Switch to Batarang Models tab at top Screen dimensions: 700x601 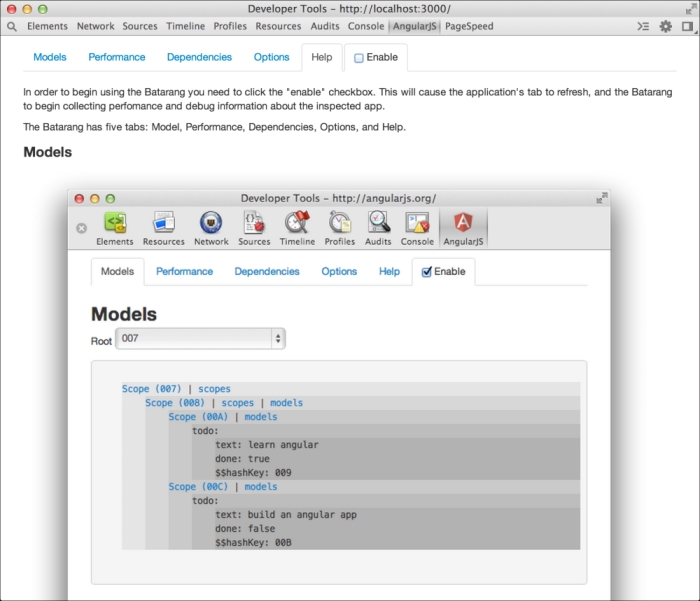[50, 57]
